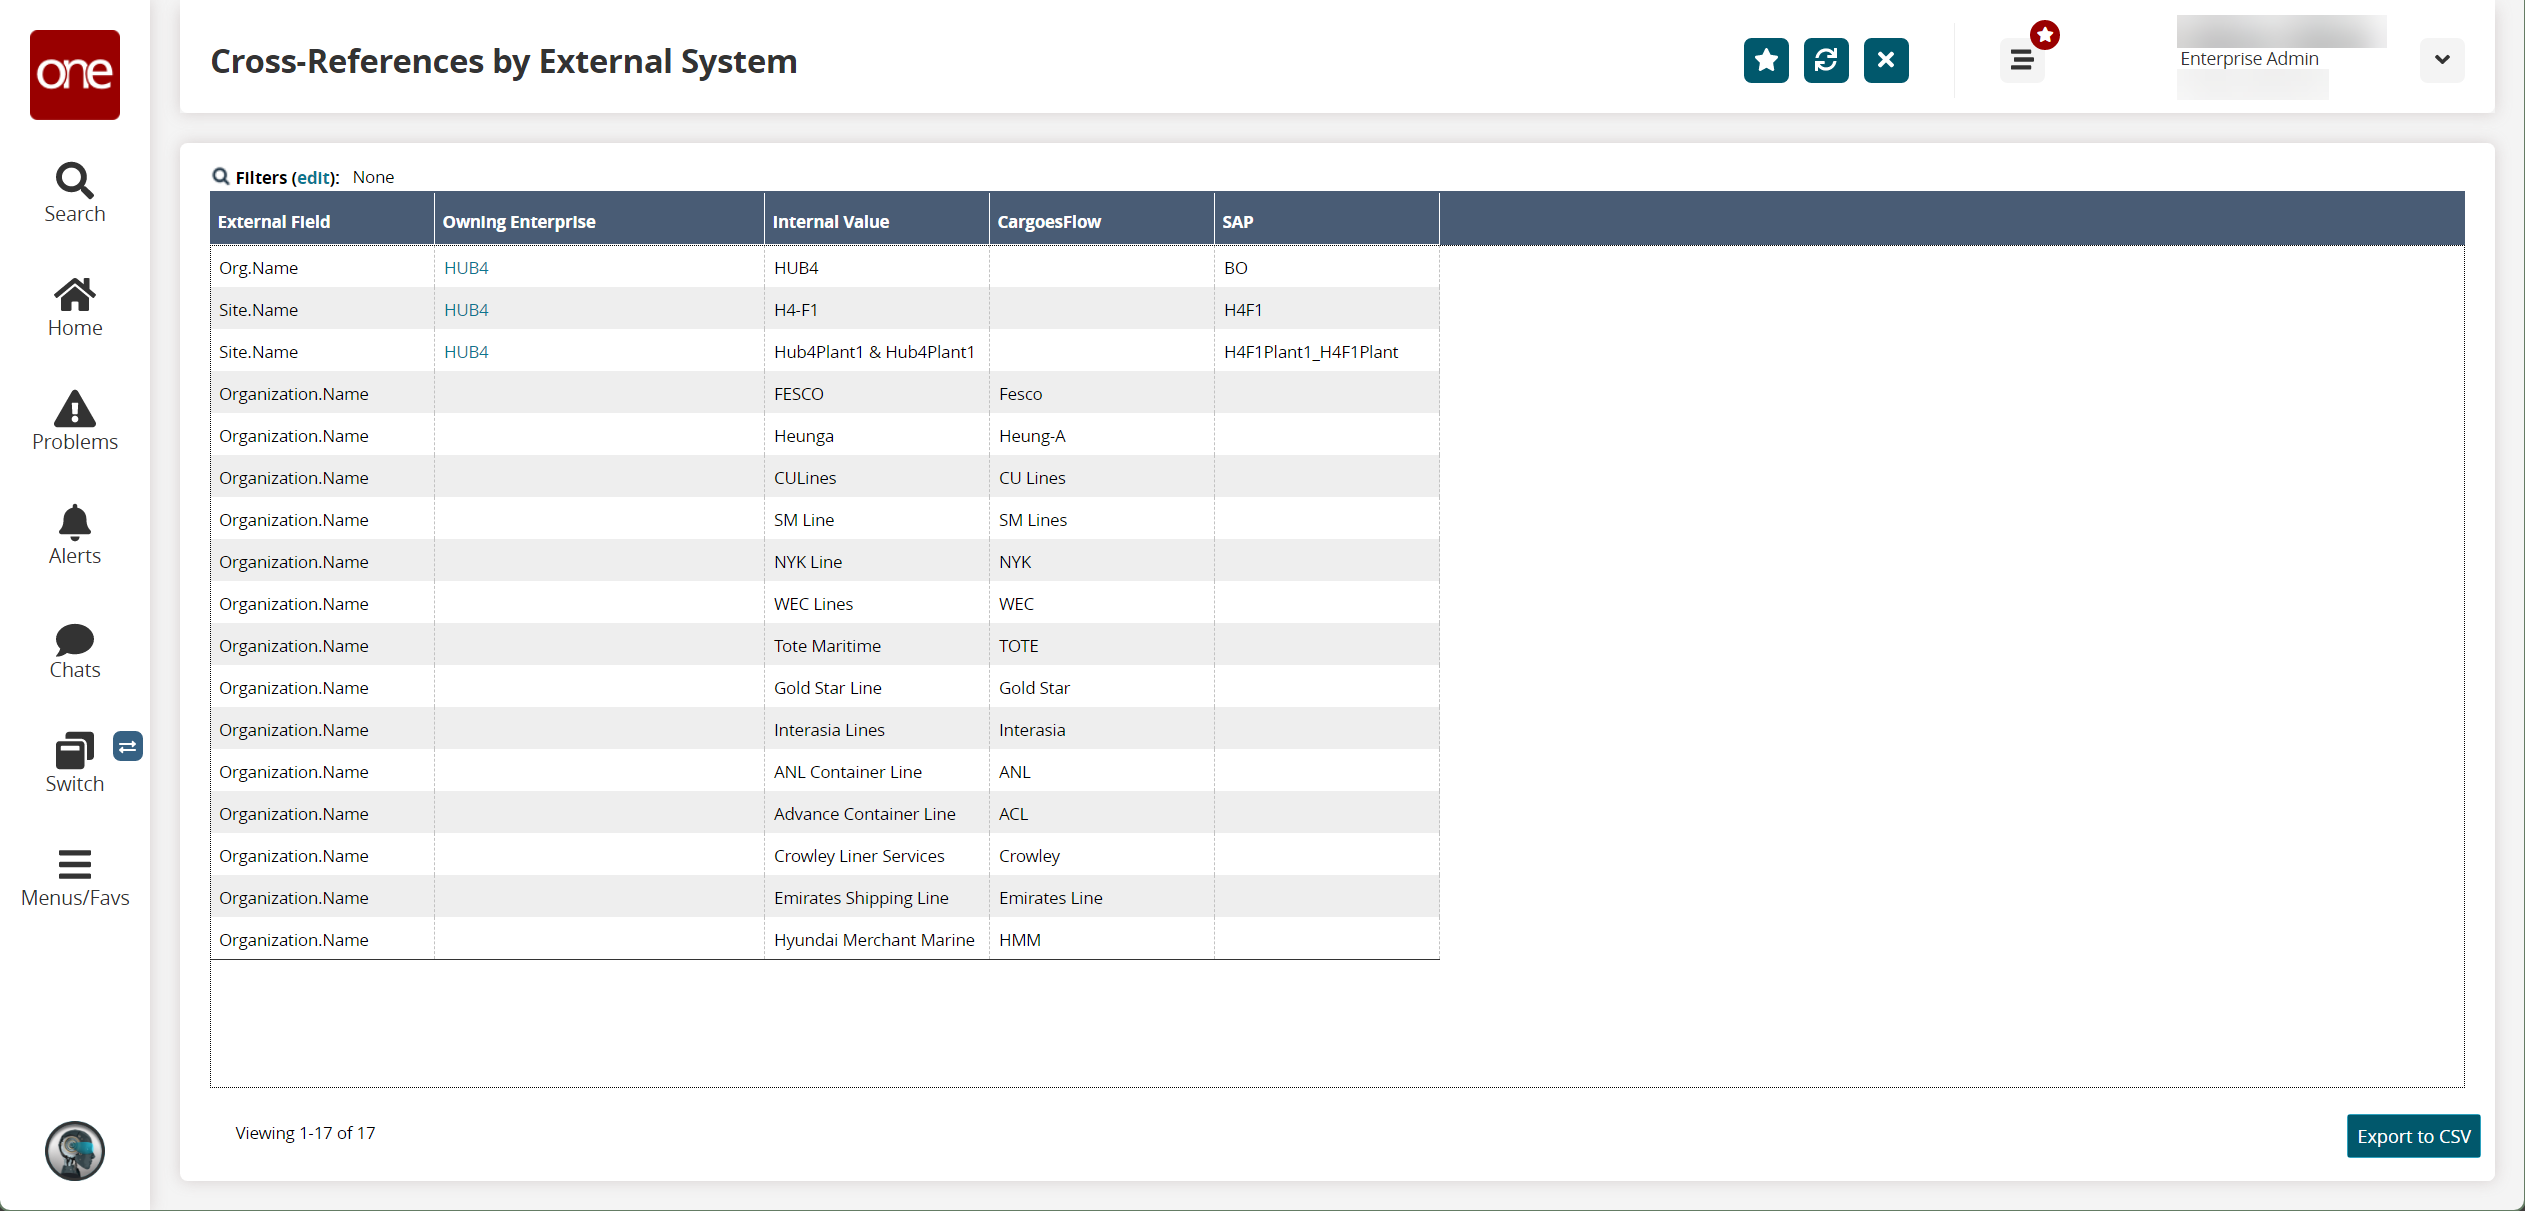2525x1211 pixels.
Task: Click Export to CSV button
Action: (2411, 1135)
